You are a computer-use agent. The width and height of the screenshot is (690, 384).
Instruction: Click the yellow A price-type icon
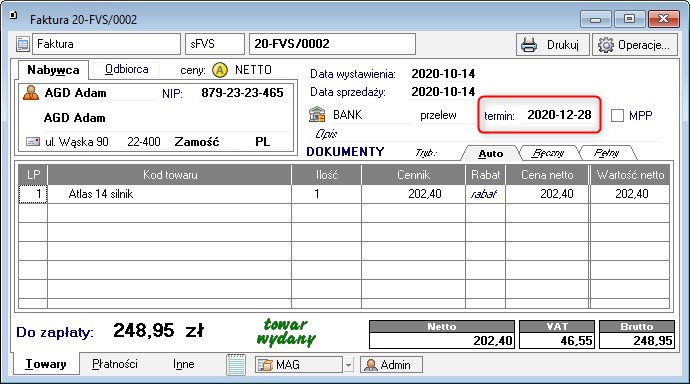pos(220,70)
